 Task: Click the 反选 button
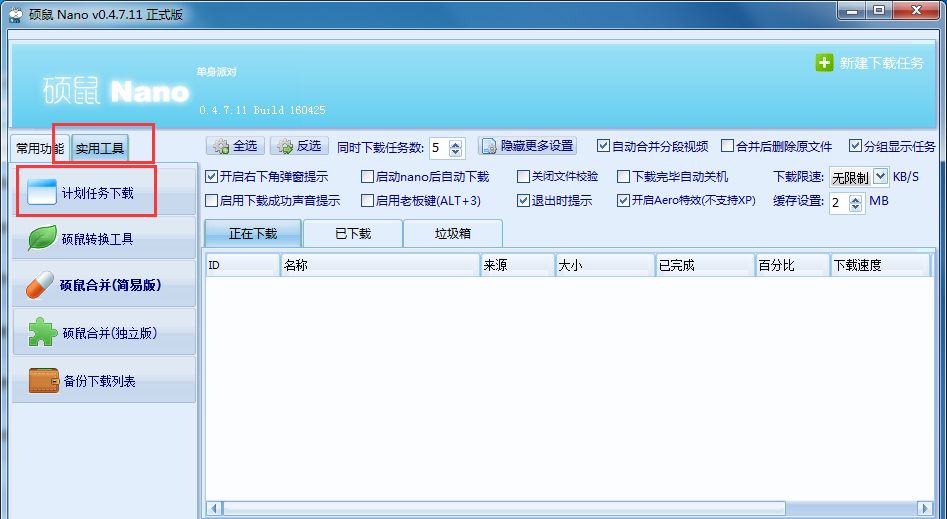click(300, 146)
